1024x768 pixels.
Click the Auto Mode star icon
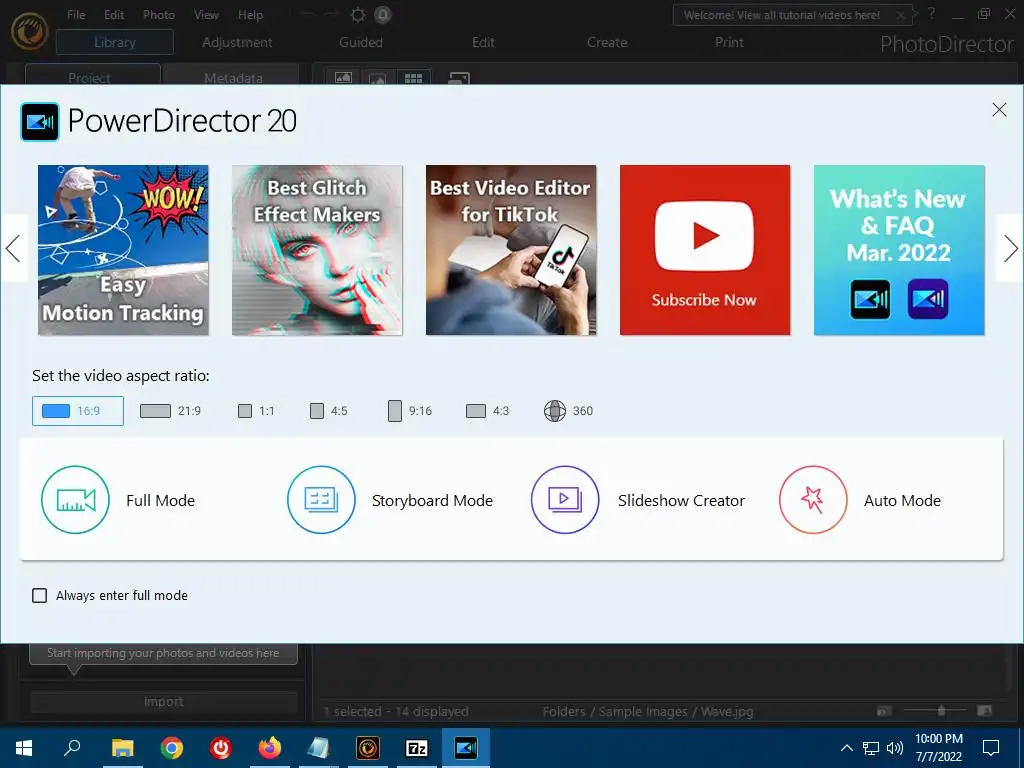pyautogui.click(x=813, y=500)
